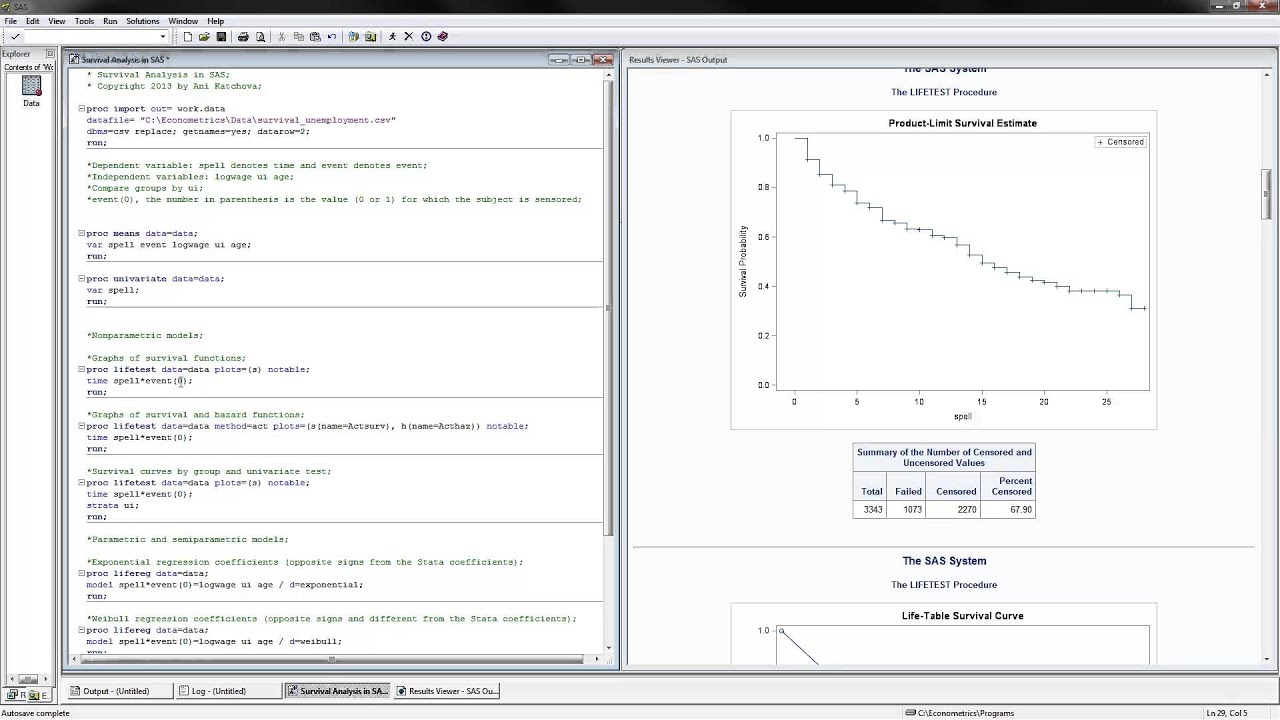Click the Total value 3343 table cell
This screenshot has width=1280, height=720.
872,509
